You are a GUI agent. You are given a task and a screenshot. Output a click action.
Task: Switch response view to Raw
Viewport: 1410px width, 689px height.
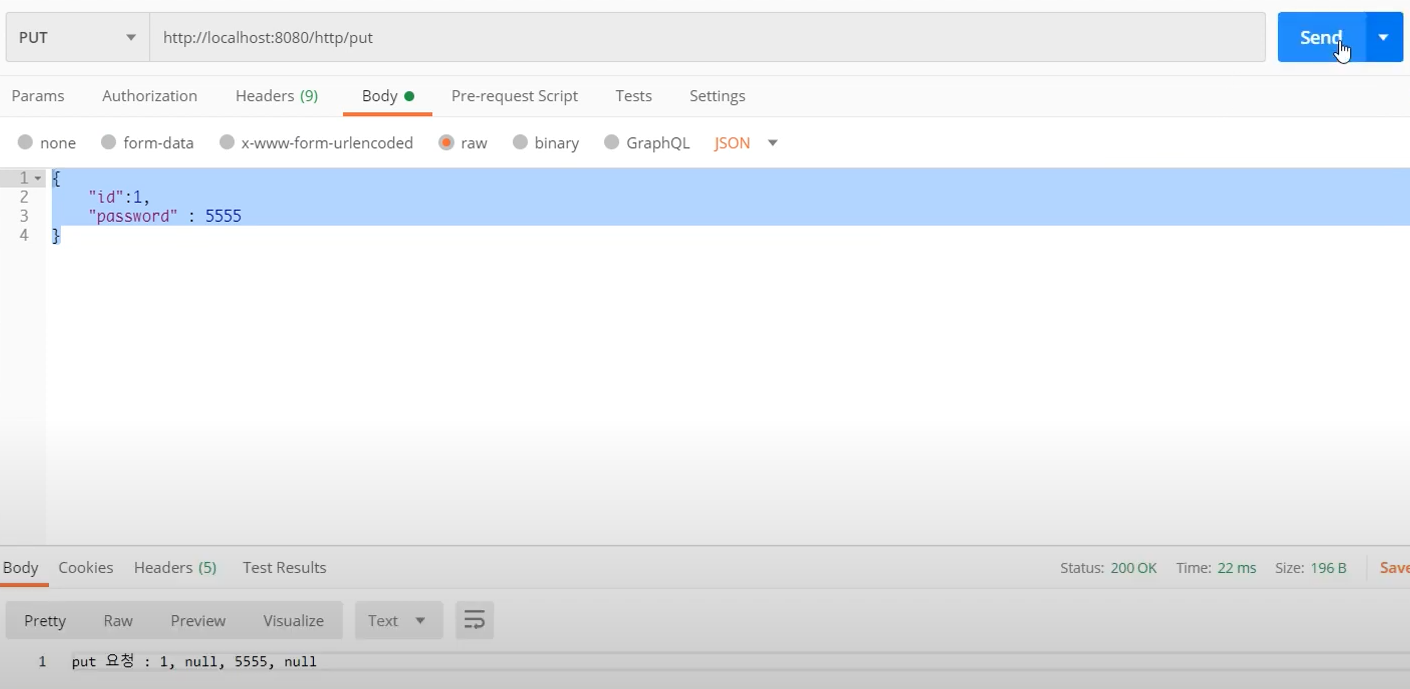click(118, 620)
